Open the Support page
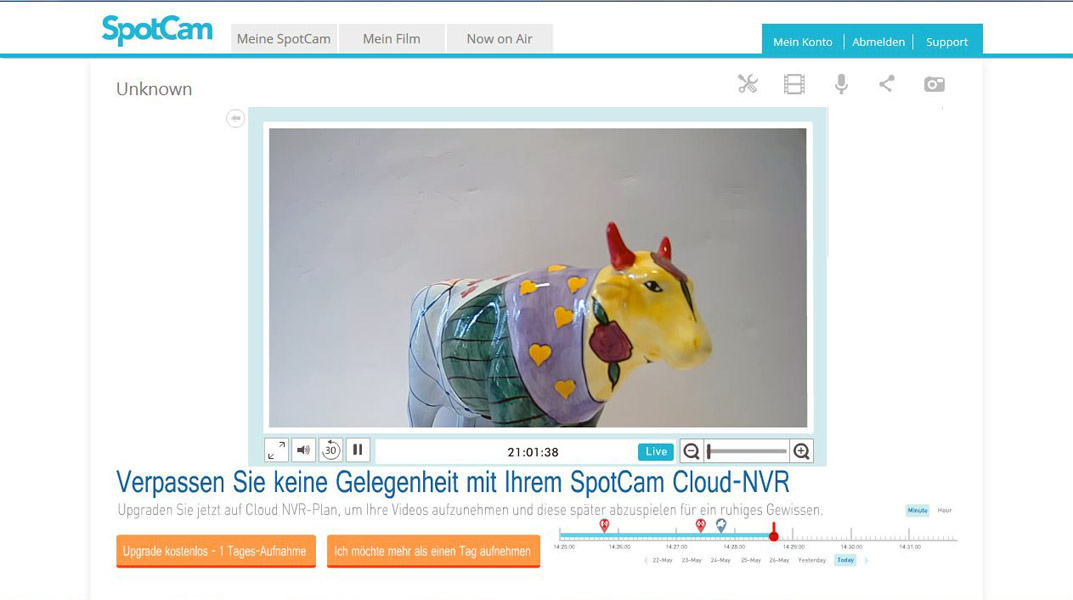 [947, 42]
